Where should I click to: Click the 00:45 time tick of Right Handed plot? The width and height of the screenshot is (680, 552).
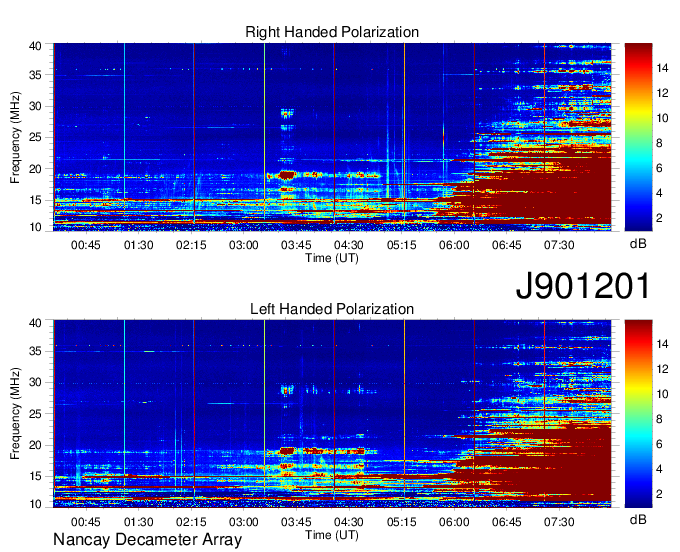click(85, 245)
